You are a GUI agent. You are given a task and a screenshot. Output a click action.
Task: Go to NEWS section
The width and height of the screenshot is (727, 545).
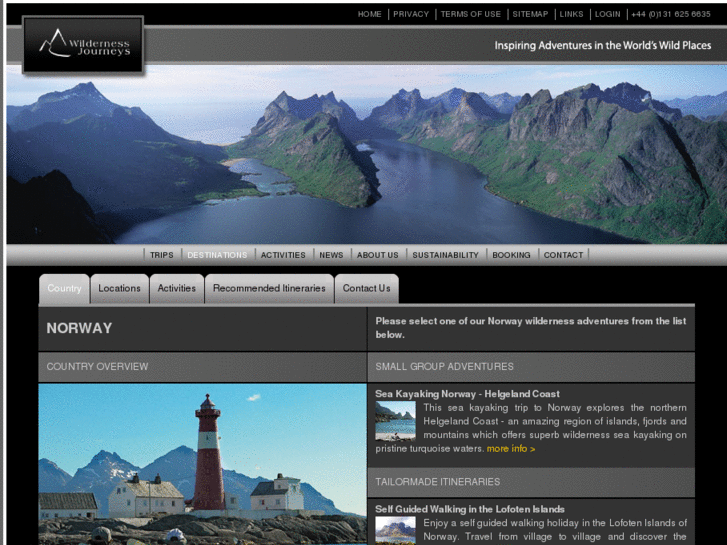tap(331, 255)
